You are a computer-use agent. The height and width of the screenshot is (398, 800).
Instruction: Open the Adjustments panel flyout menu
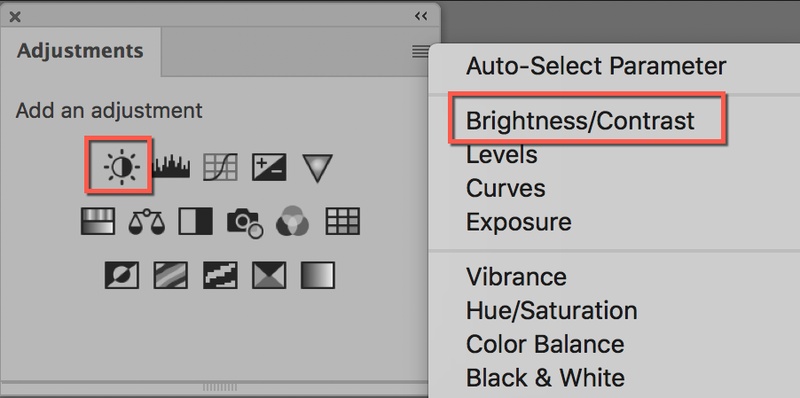click(420, 51)
